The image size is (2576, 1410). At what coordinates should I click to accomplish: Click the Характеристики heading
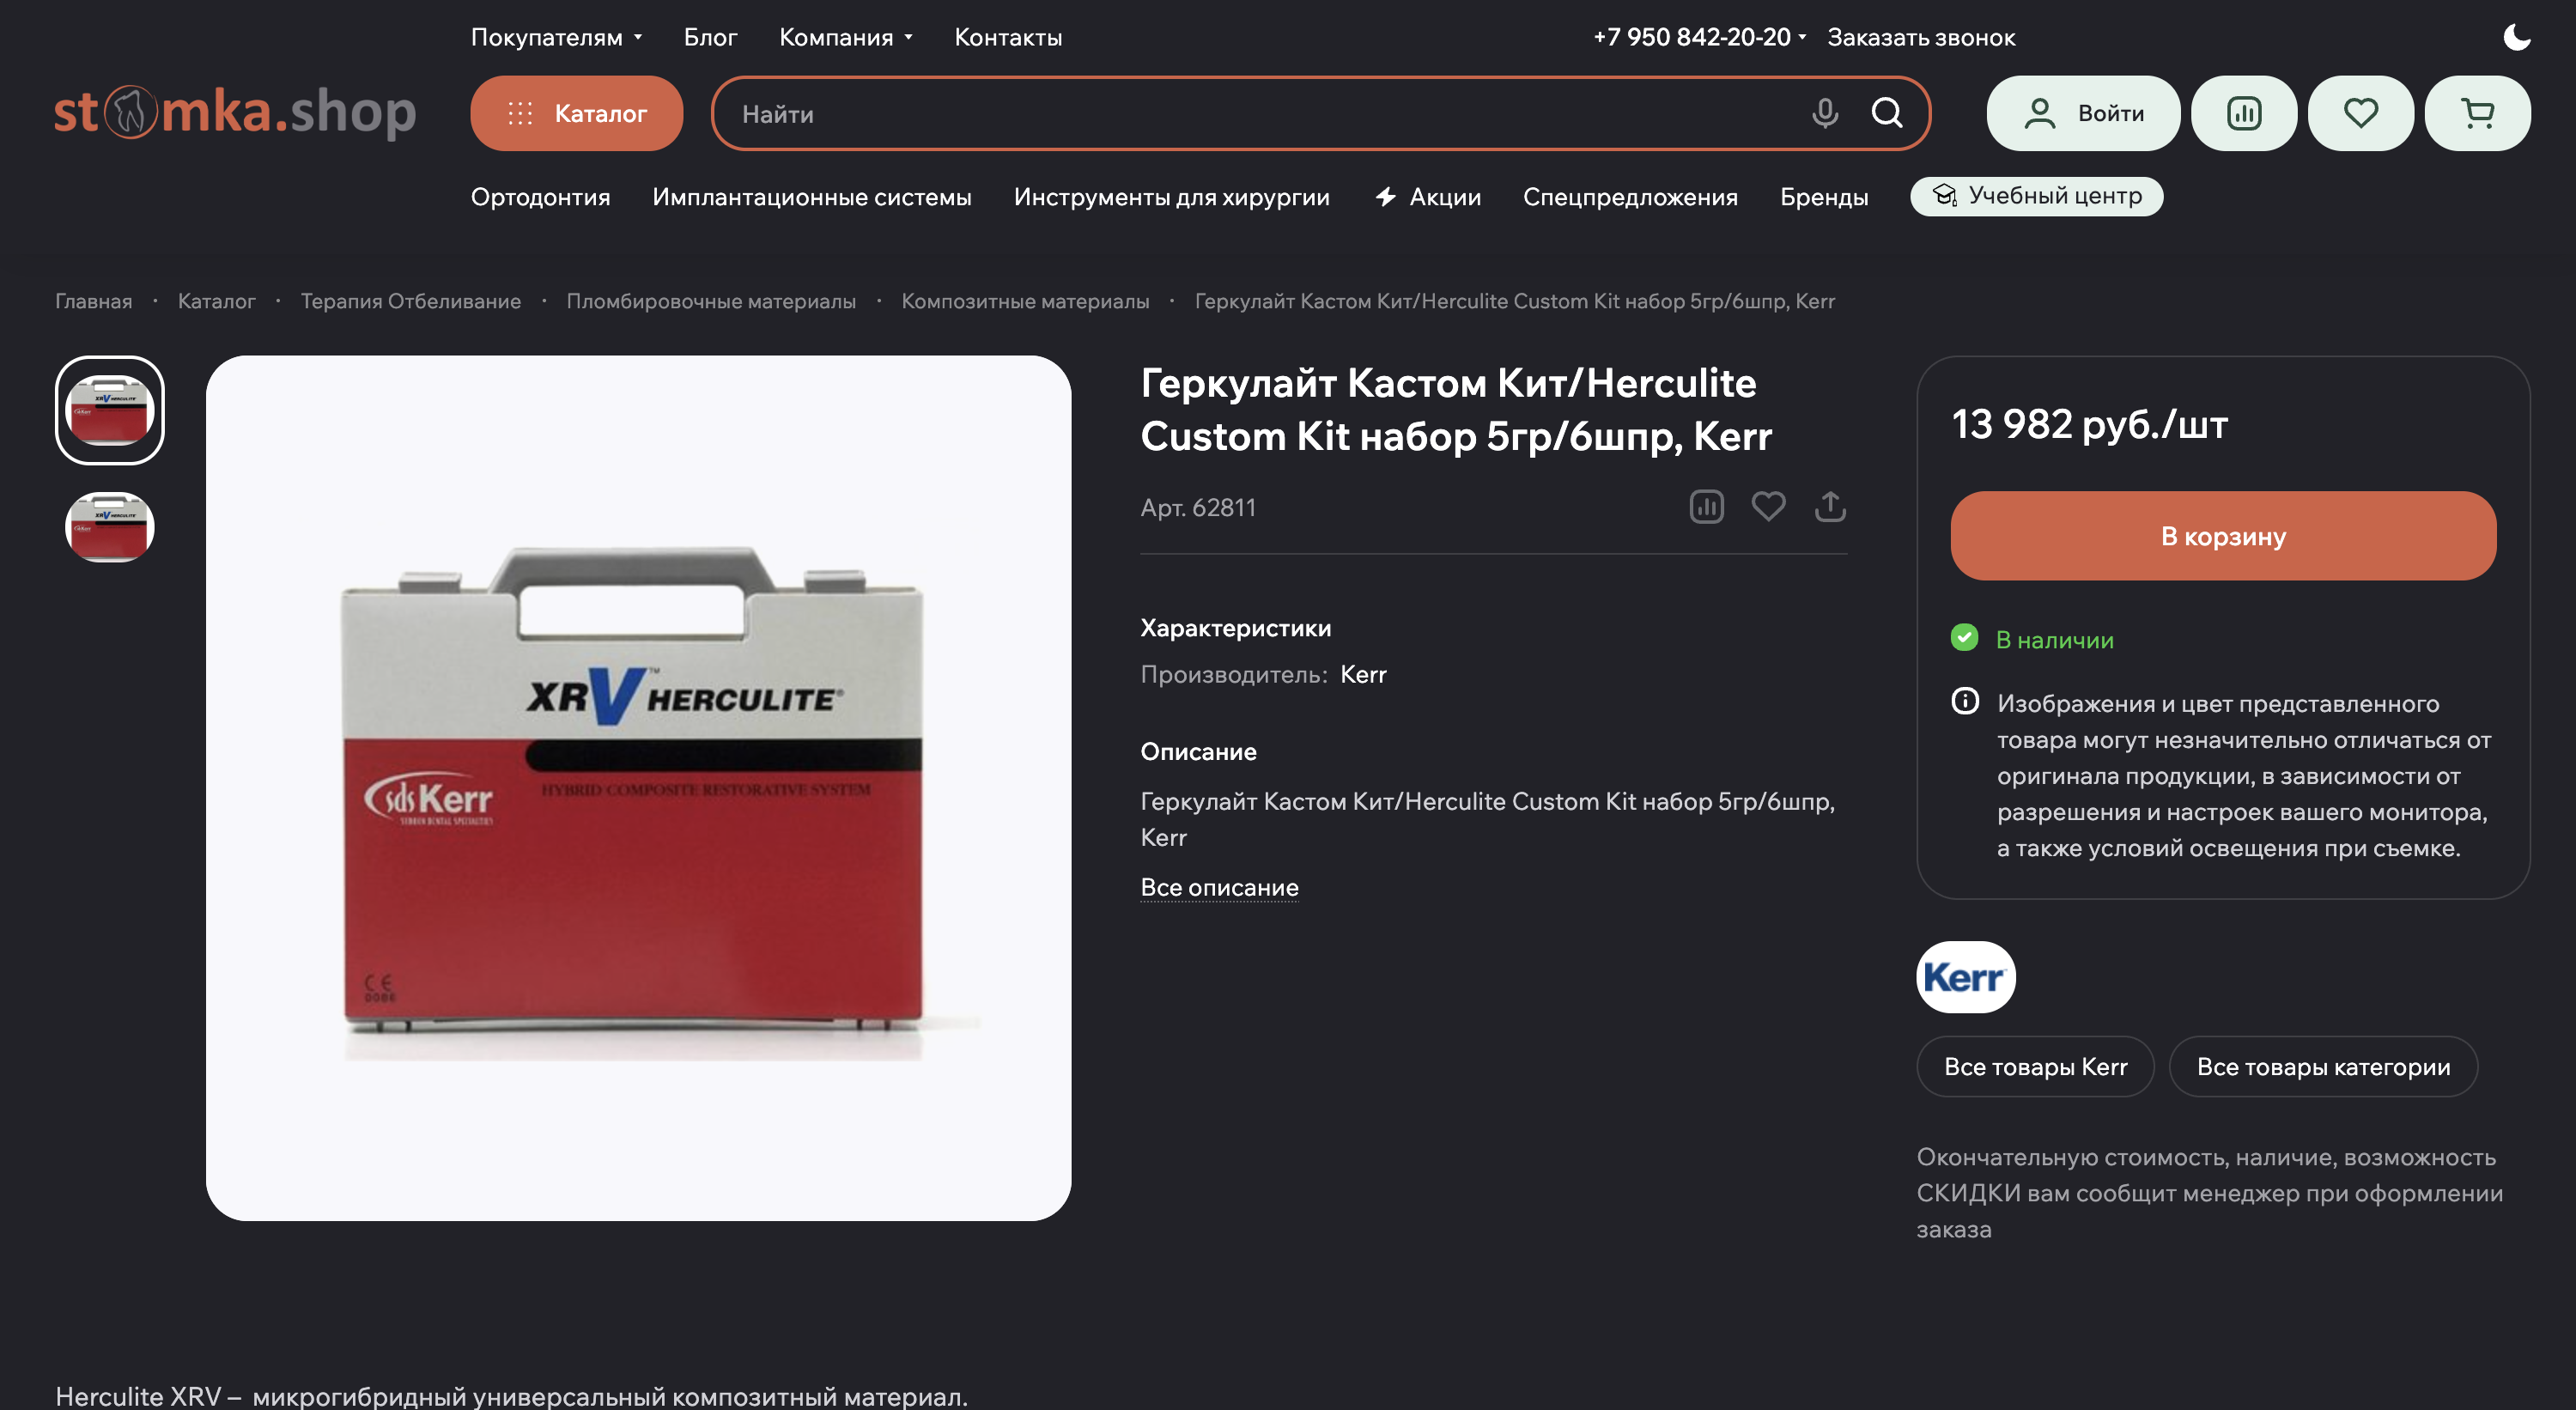click(1235, 628)
